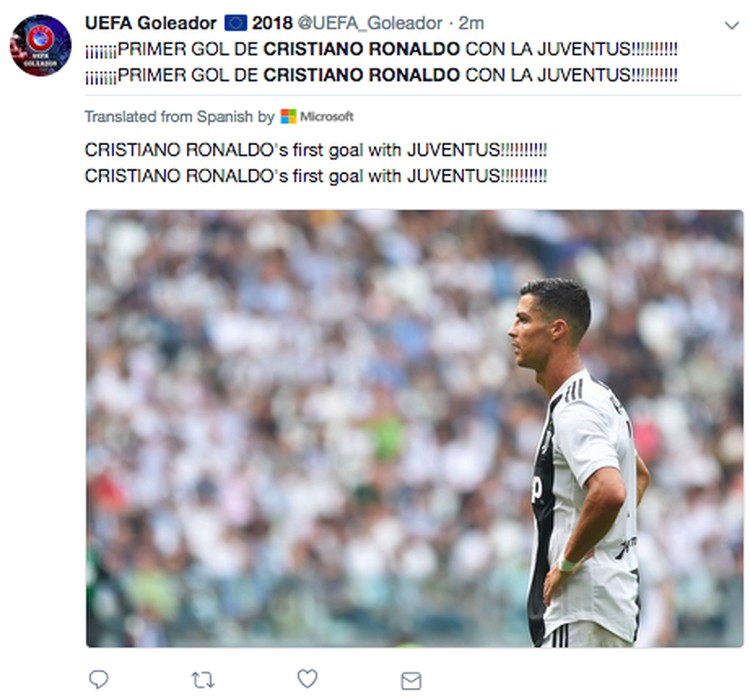Expand the tweet options chevron menu
Image resolution: width=750 pixels, height=698 pixels.
(x=732, y=25)
